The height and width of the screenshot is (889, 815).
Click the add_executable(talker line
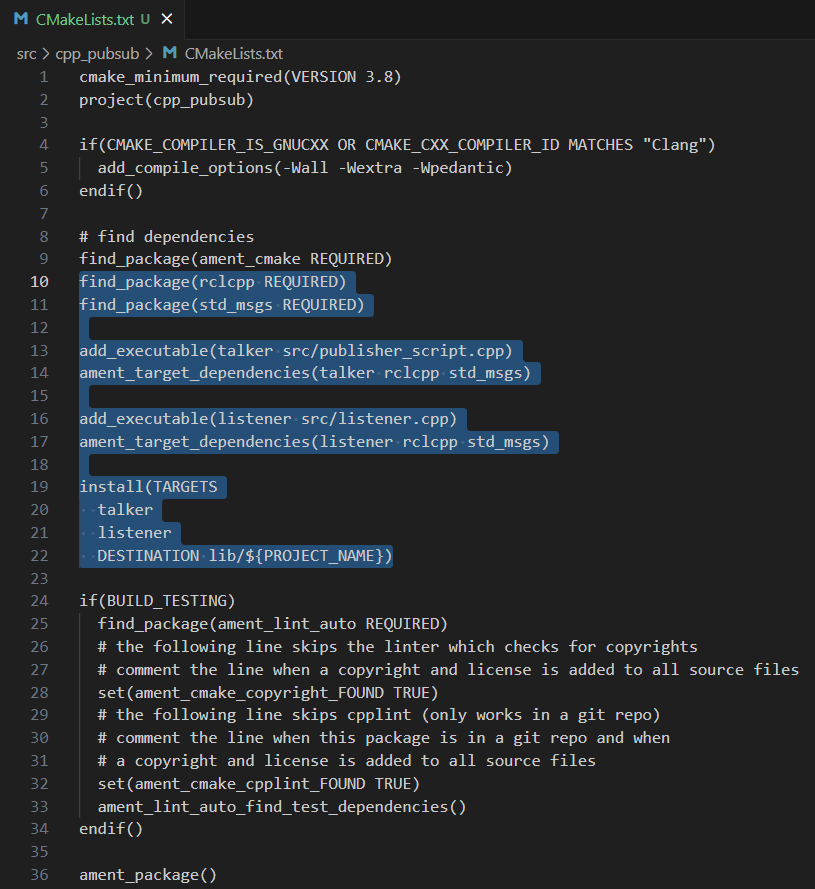click(x=295, y=350)
